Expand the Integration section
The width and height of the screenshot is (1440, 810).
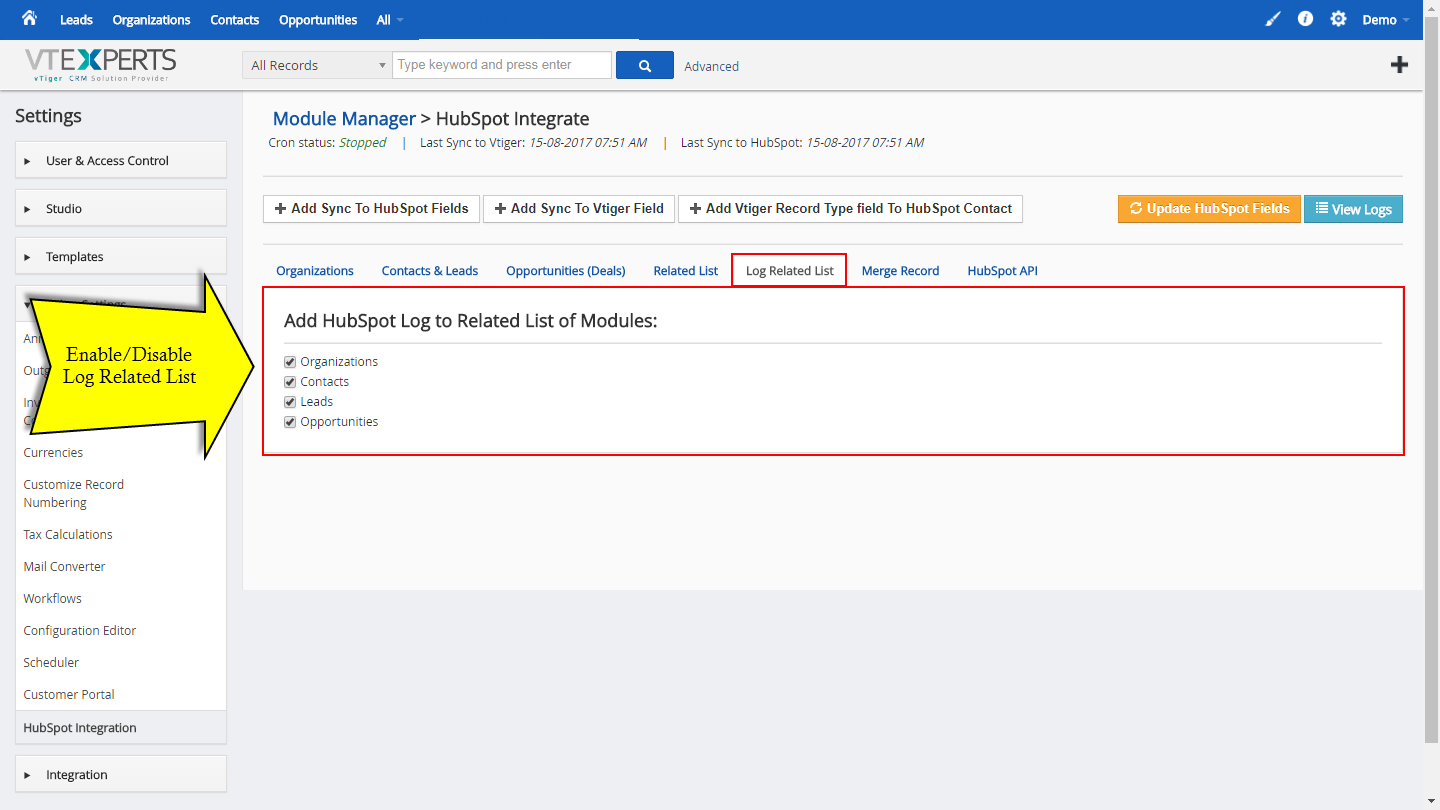tap(121, 774)
